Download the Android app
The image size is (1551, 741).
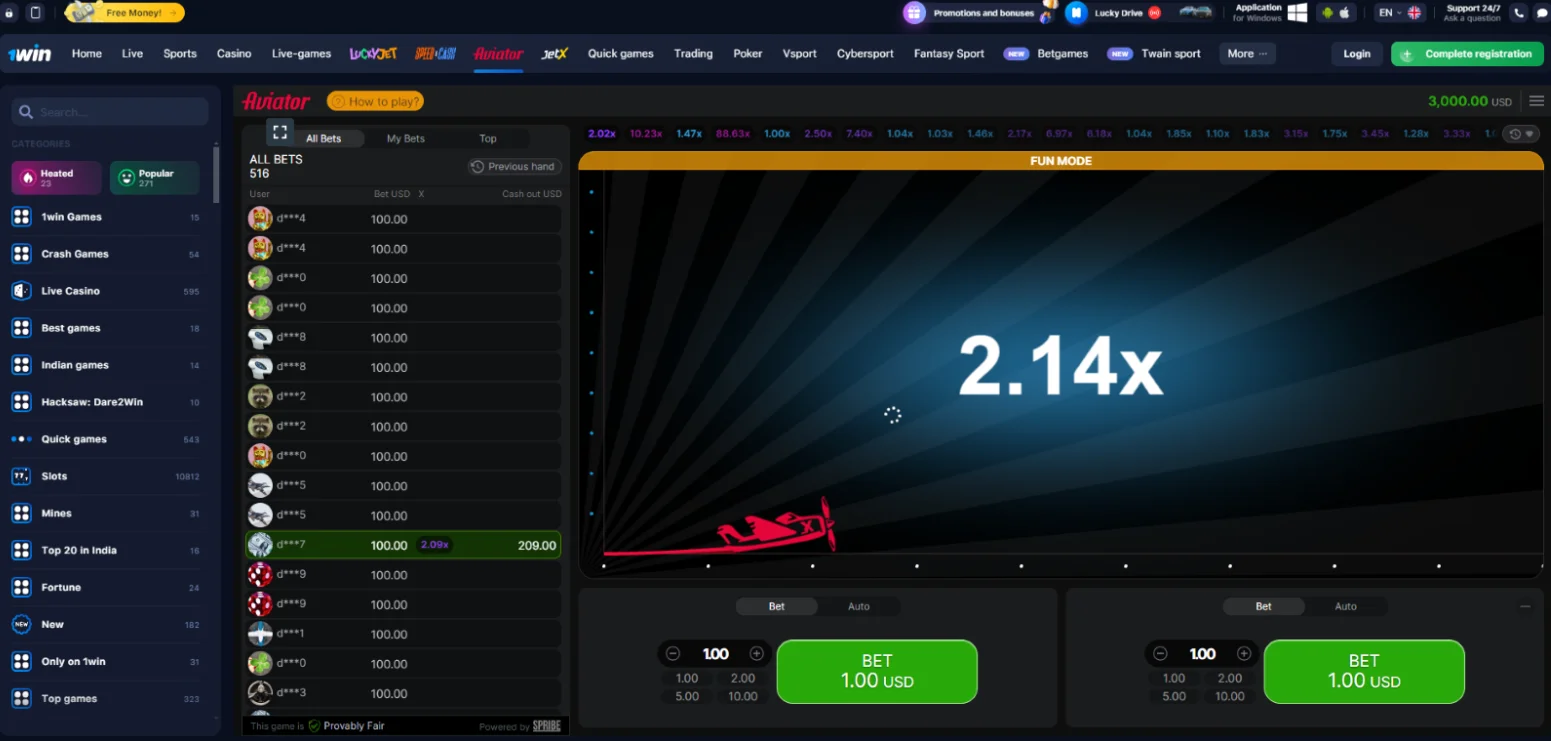(x=1327, y=13)
